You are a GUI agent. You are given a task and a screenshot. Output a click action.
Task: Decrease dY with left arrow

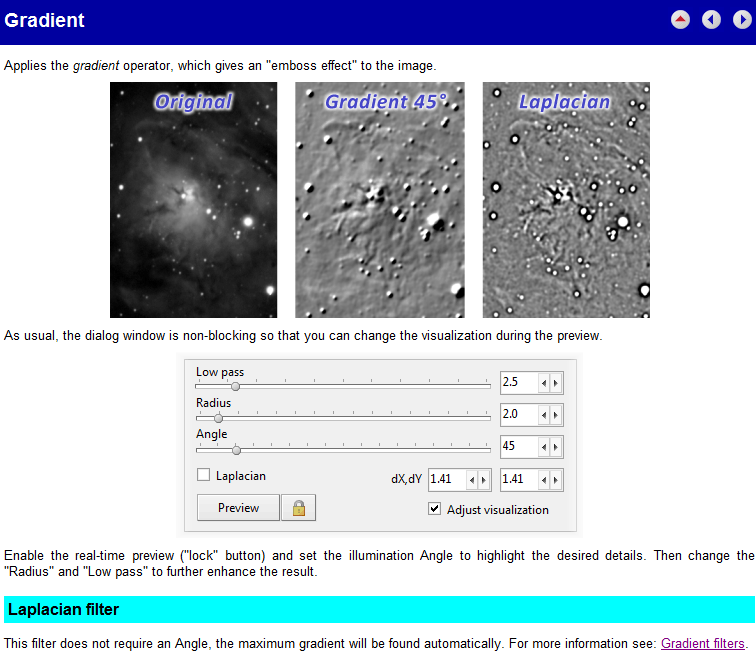[544, 480]
